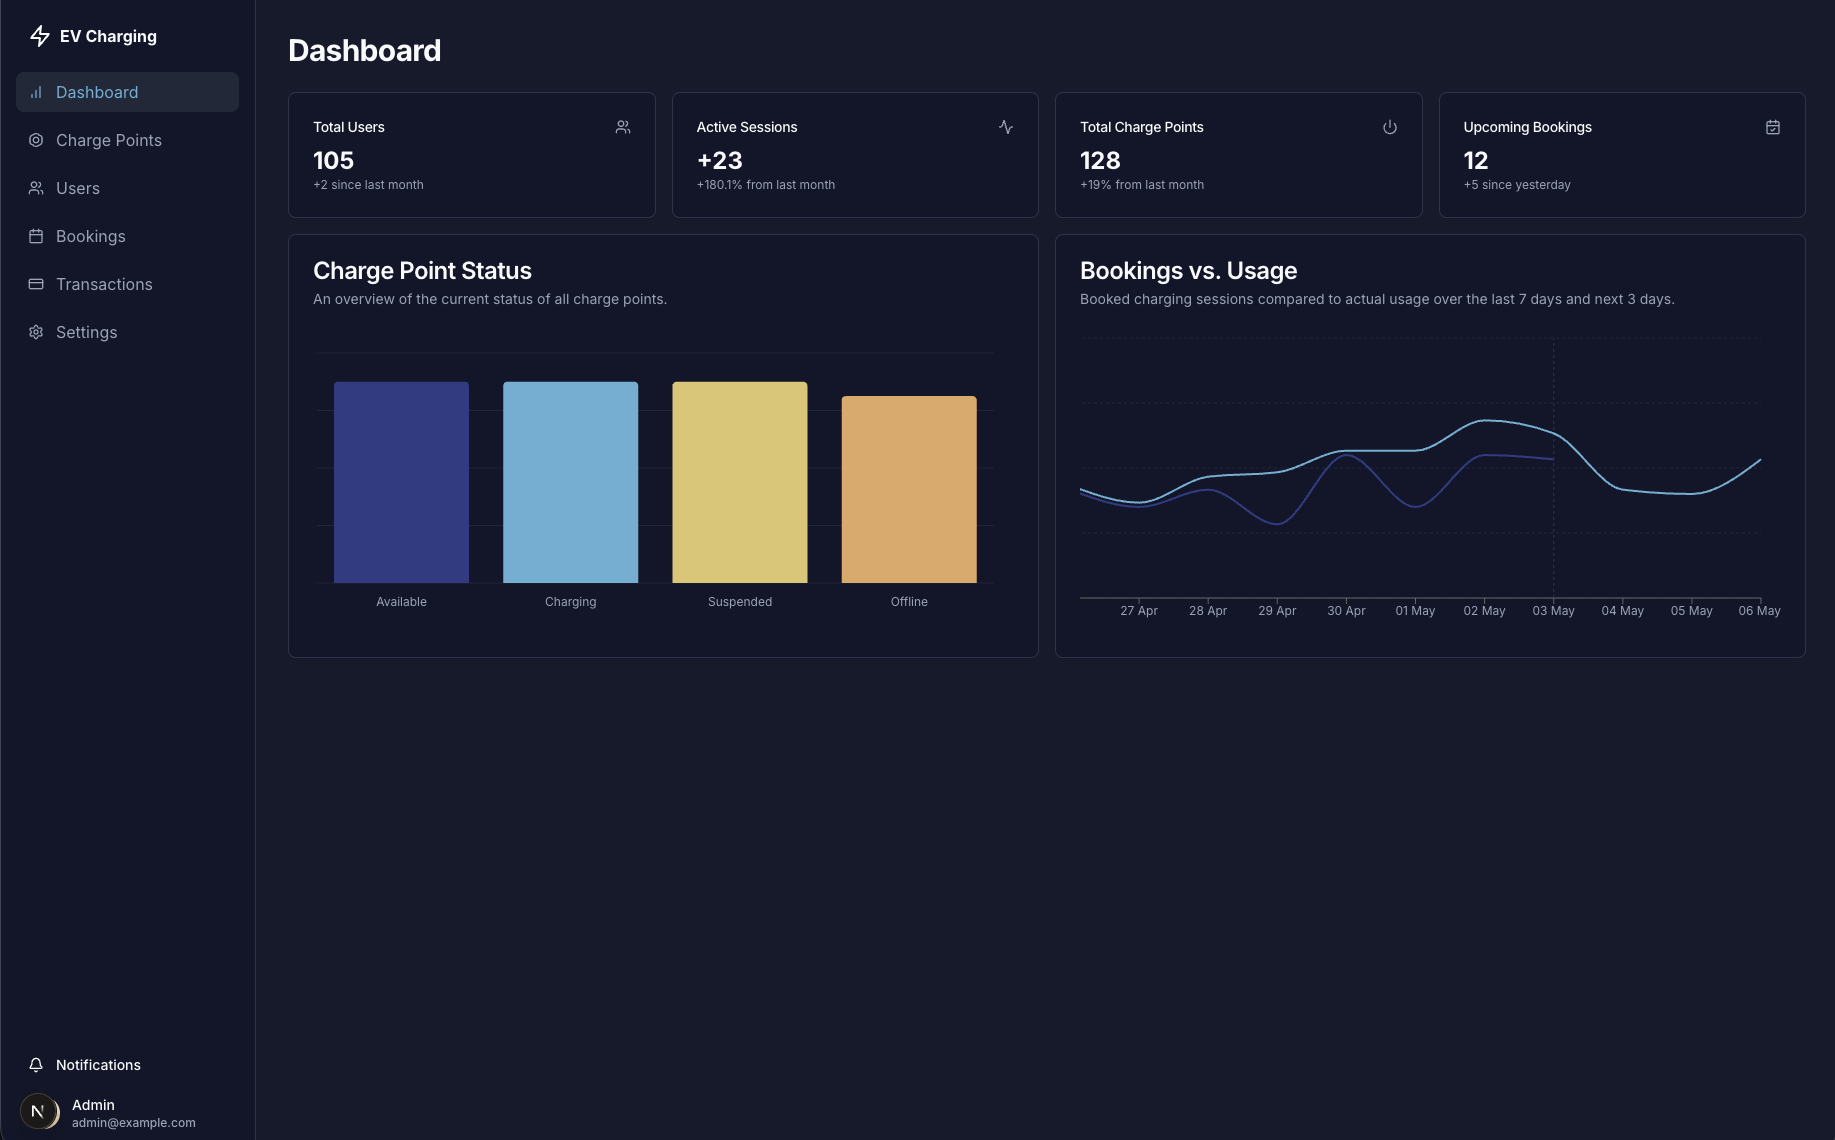This screenshot has width=1835, height=1140.
Task: Click the calendar icon on Upcoming Bookings
Action: 1773,127
